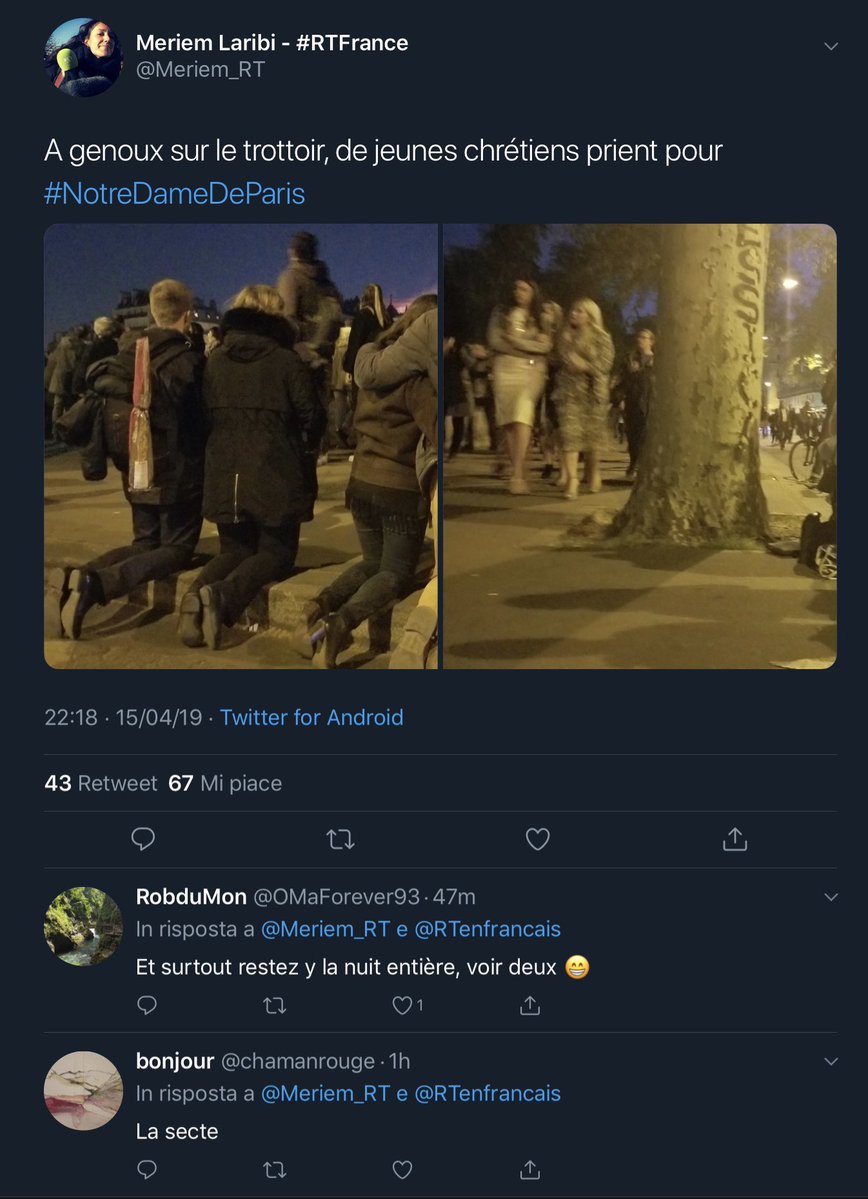The width and height of the screenshot is (868, 1199).
Task: Share bonjour's reply
Action: (530, 1169)
